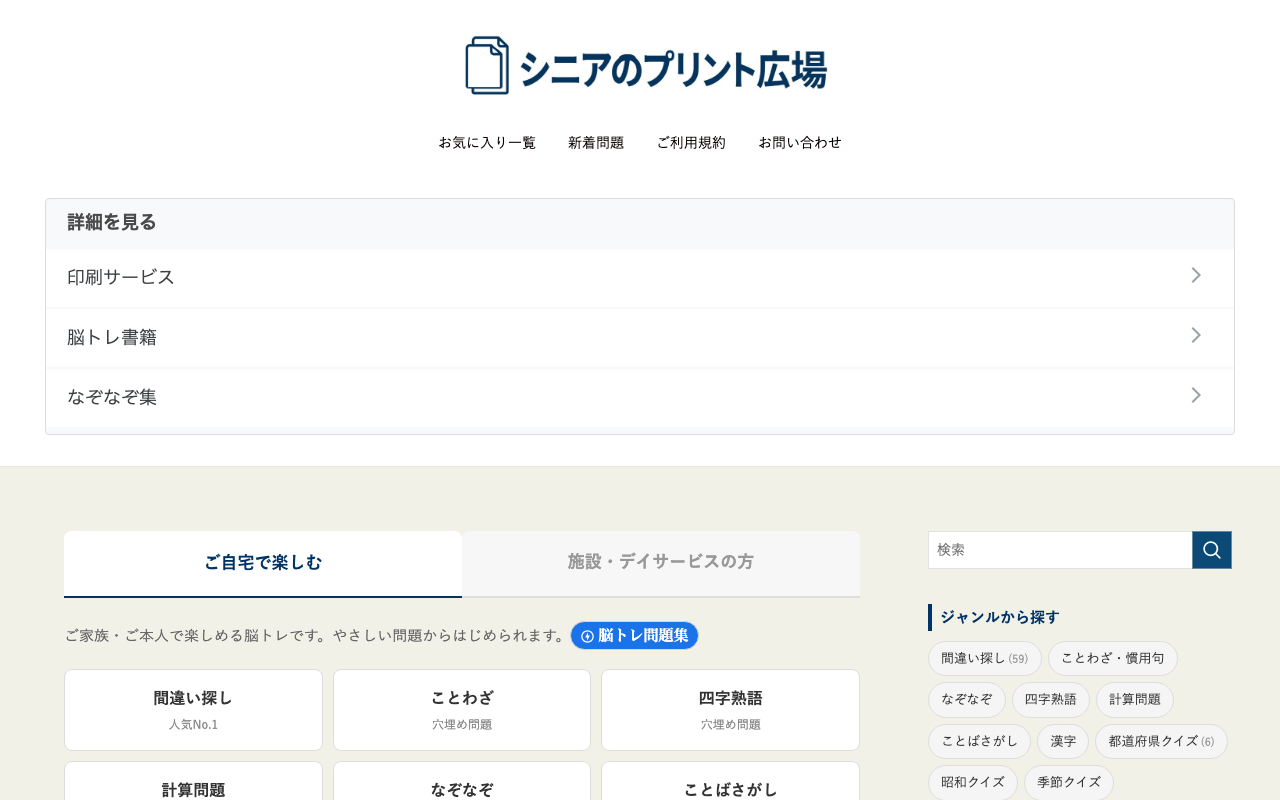Select the 都道府県クイズ (6) genre tag
This screenshot has height=800, width=1280.
(x=1161, y=741)
